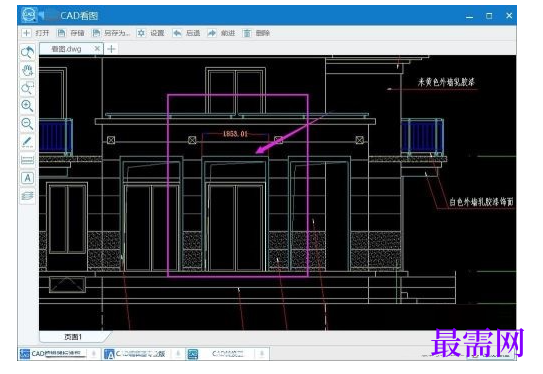
Task: Click second CAD editor promo link
Action: [x=135, y=354]
